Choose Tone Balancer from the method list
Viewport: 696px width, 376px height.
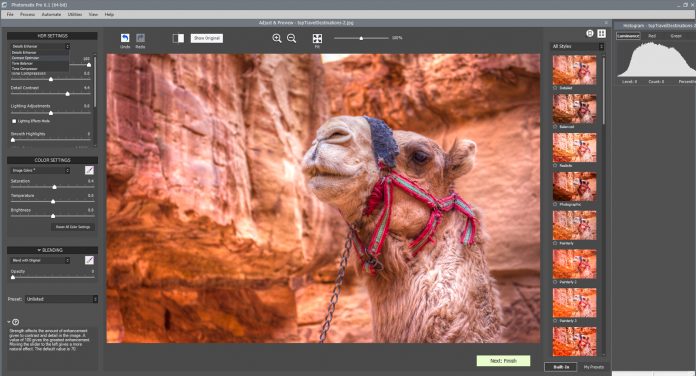click(x=40, y=63)
